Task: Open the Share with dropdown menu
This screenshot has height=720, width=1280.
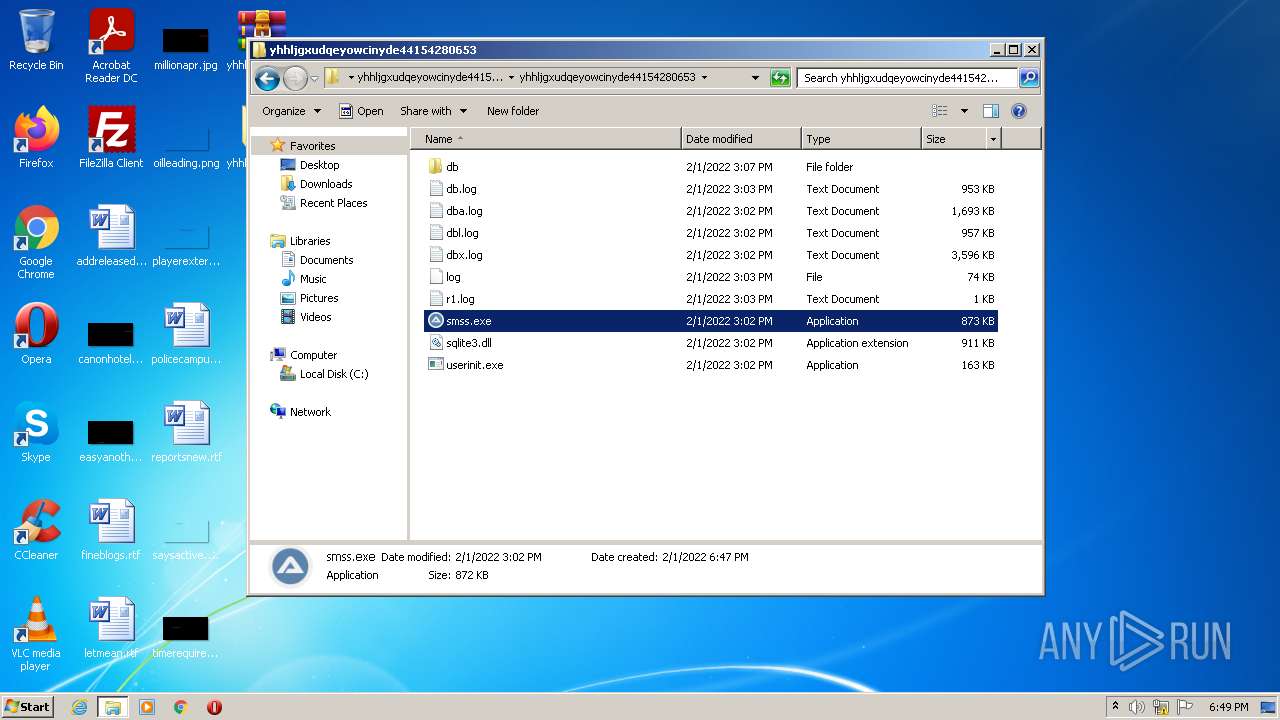Action: click(433, 111)
